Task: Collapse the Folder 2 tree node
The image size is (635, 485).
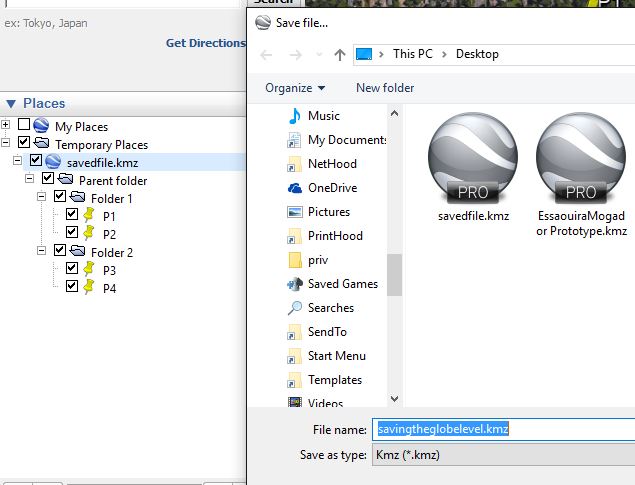Action: click(42, 252)
